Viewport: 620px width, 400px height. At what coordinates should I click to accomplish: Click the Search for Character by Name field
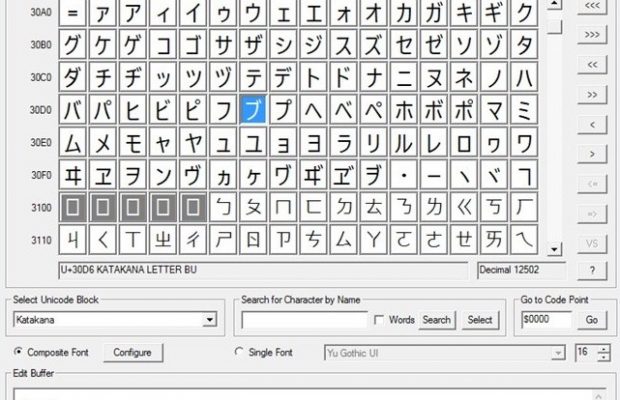click(304, 320)
